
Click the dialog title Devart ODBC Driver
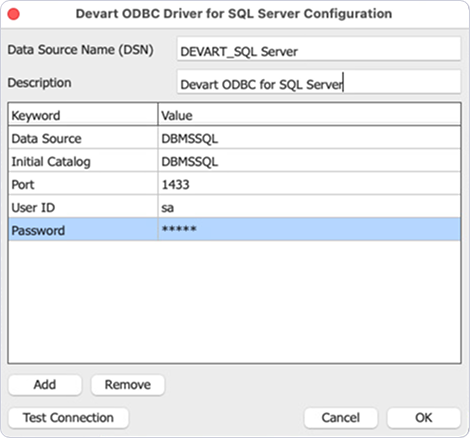point(234,14)
